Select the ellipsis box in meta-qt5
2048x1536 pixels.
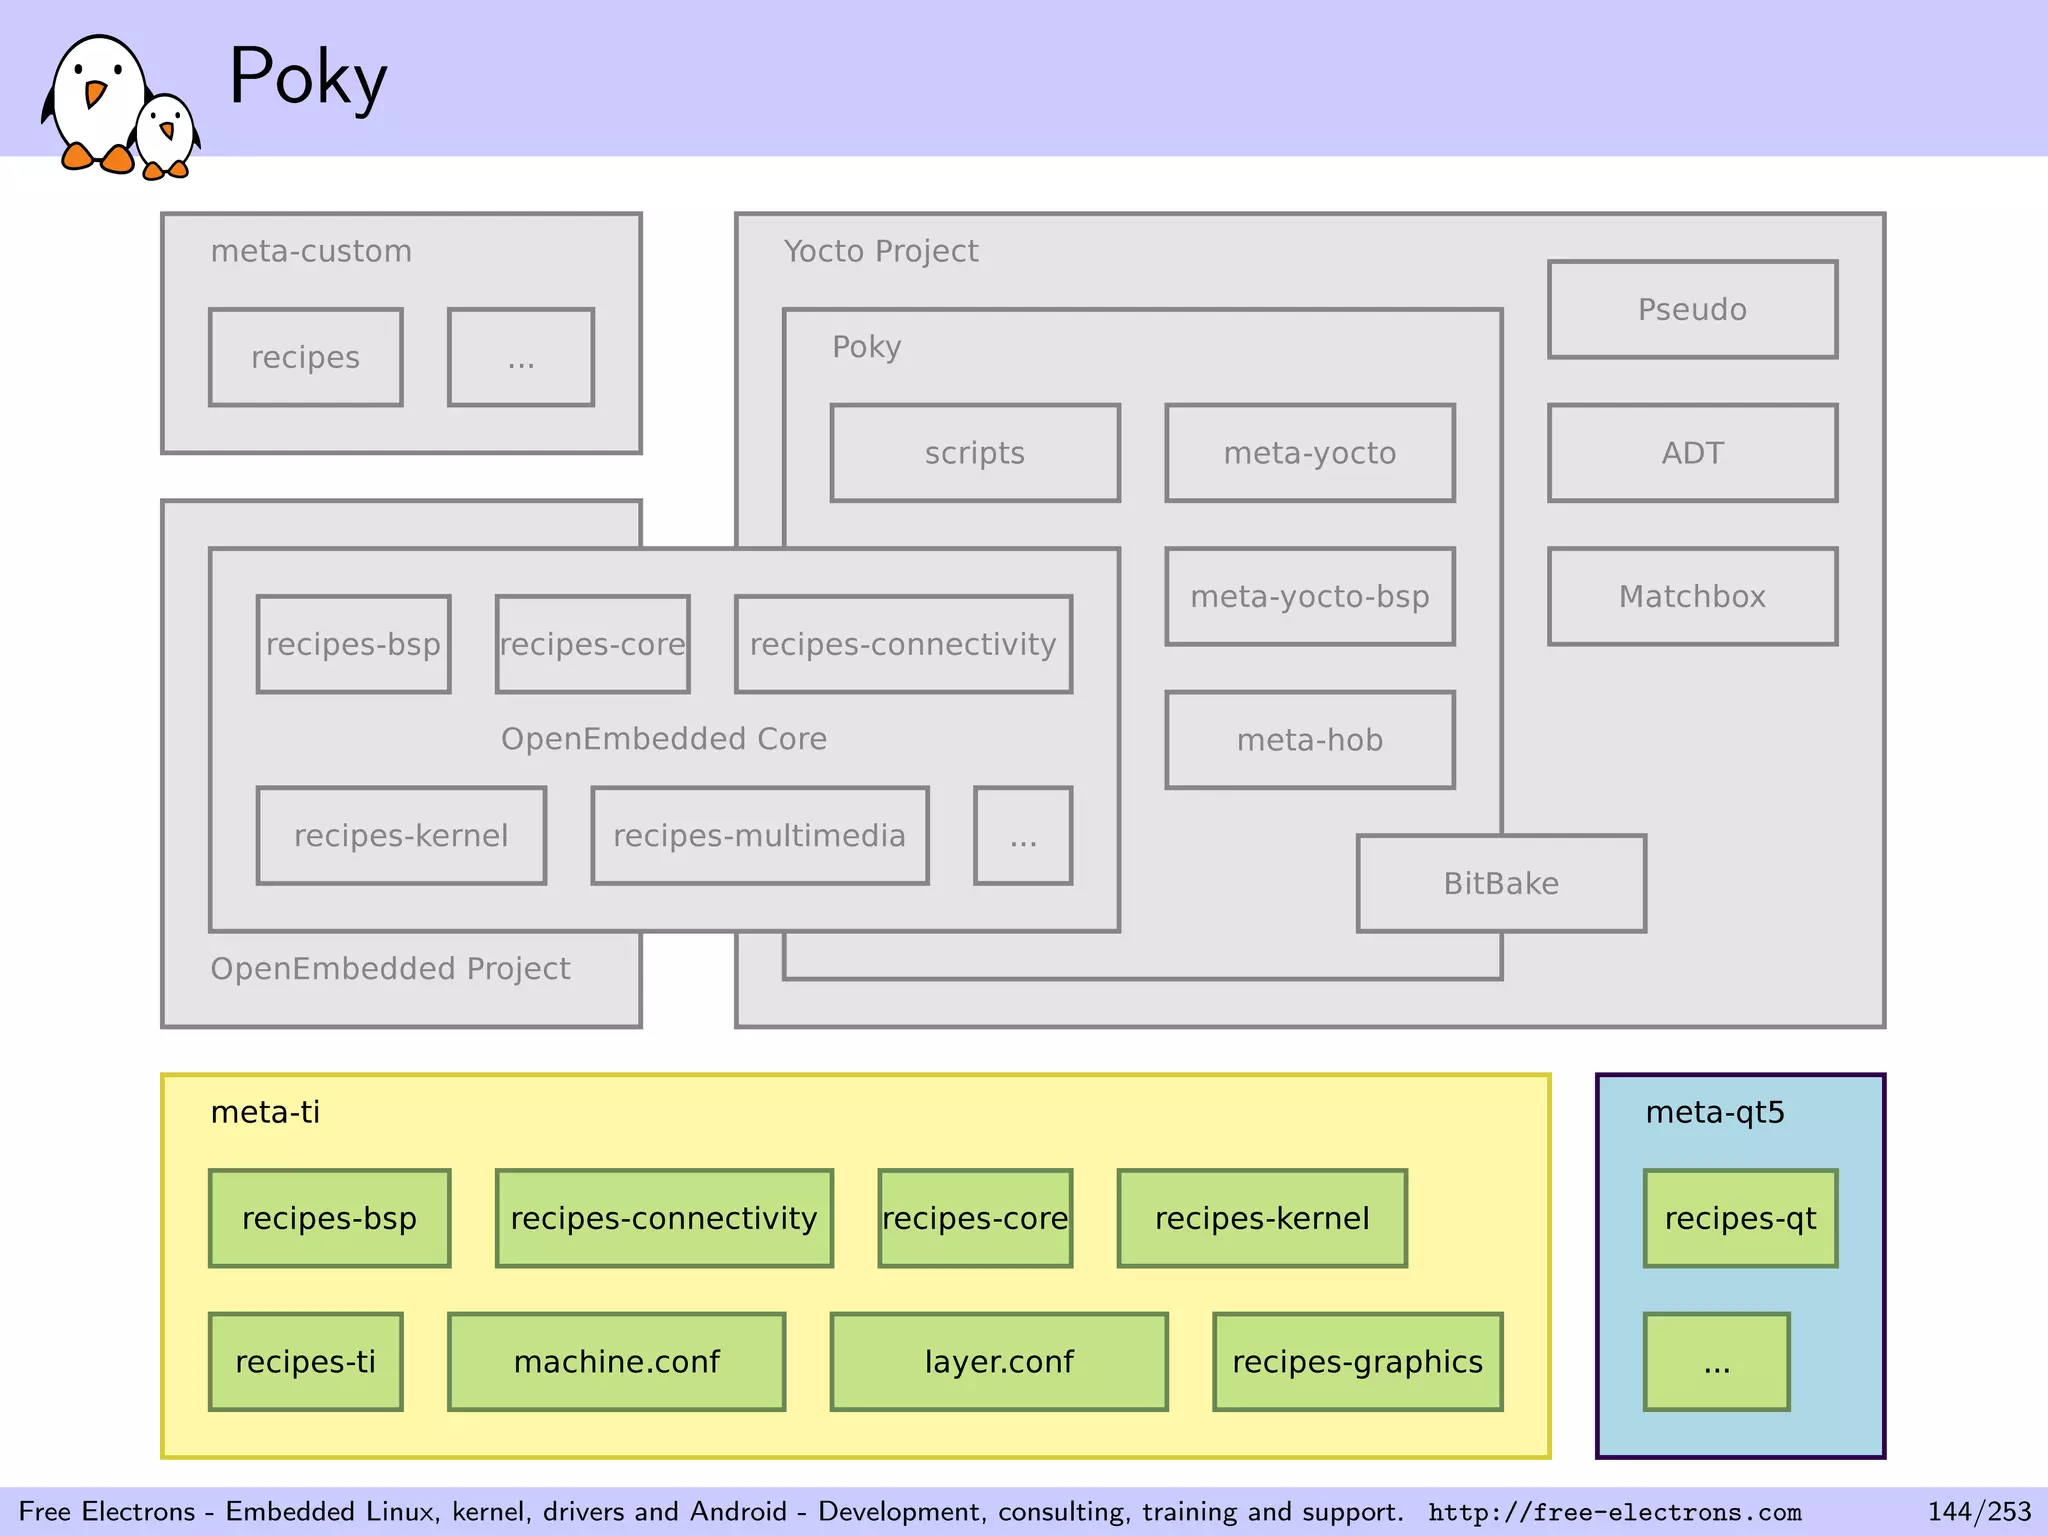pyautogui.click(x=1716, y=1361)
